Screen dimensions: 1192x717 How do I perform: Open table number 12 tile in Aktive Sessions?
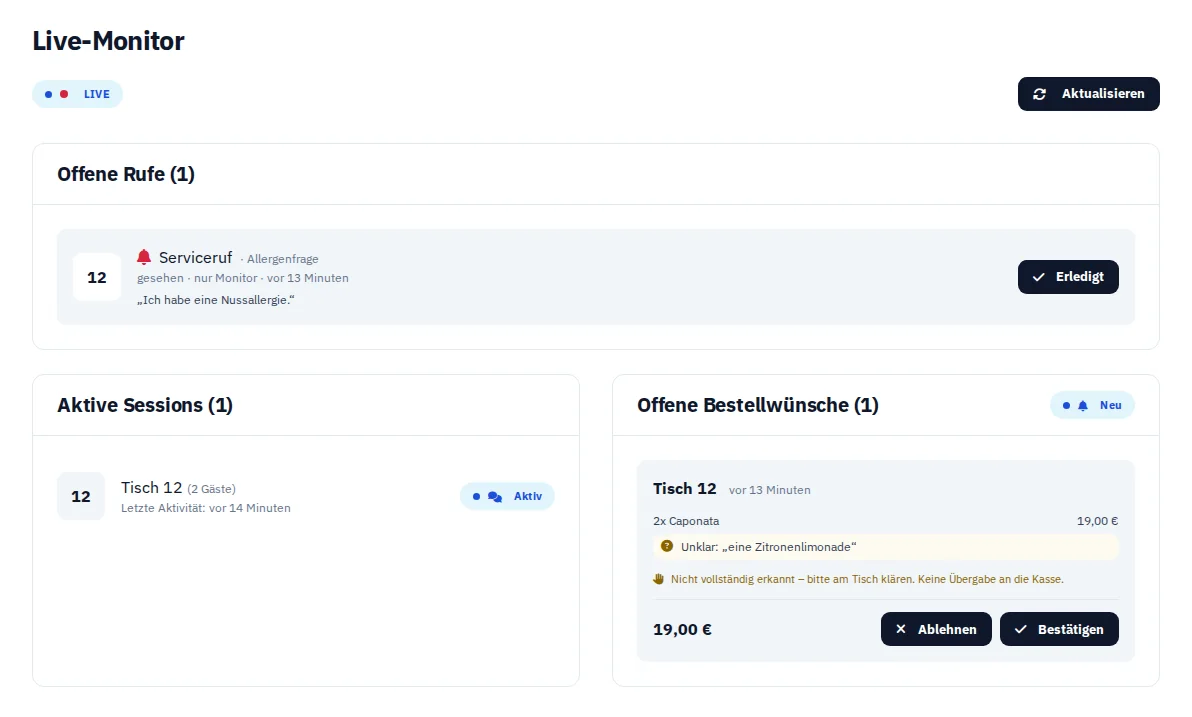(x=81, y=497)
